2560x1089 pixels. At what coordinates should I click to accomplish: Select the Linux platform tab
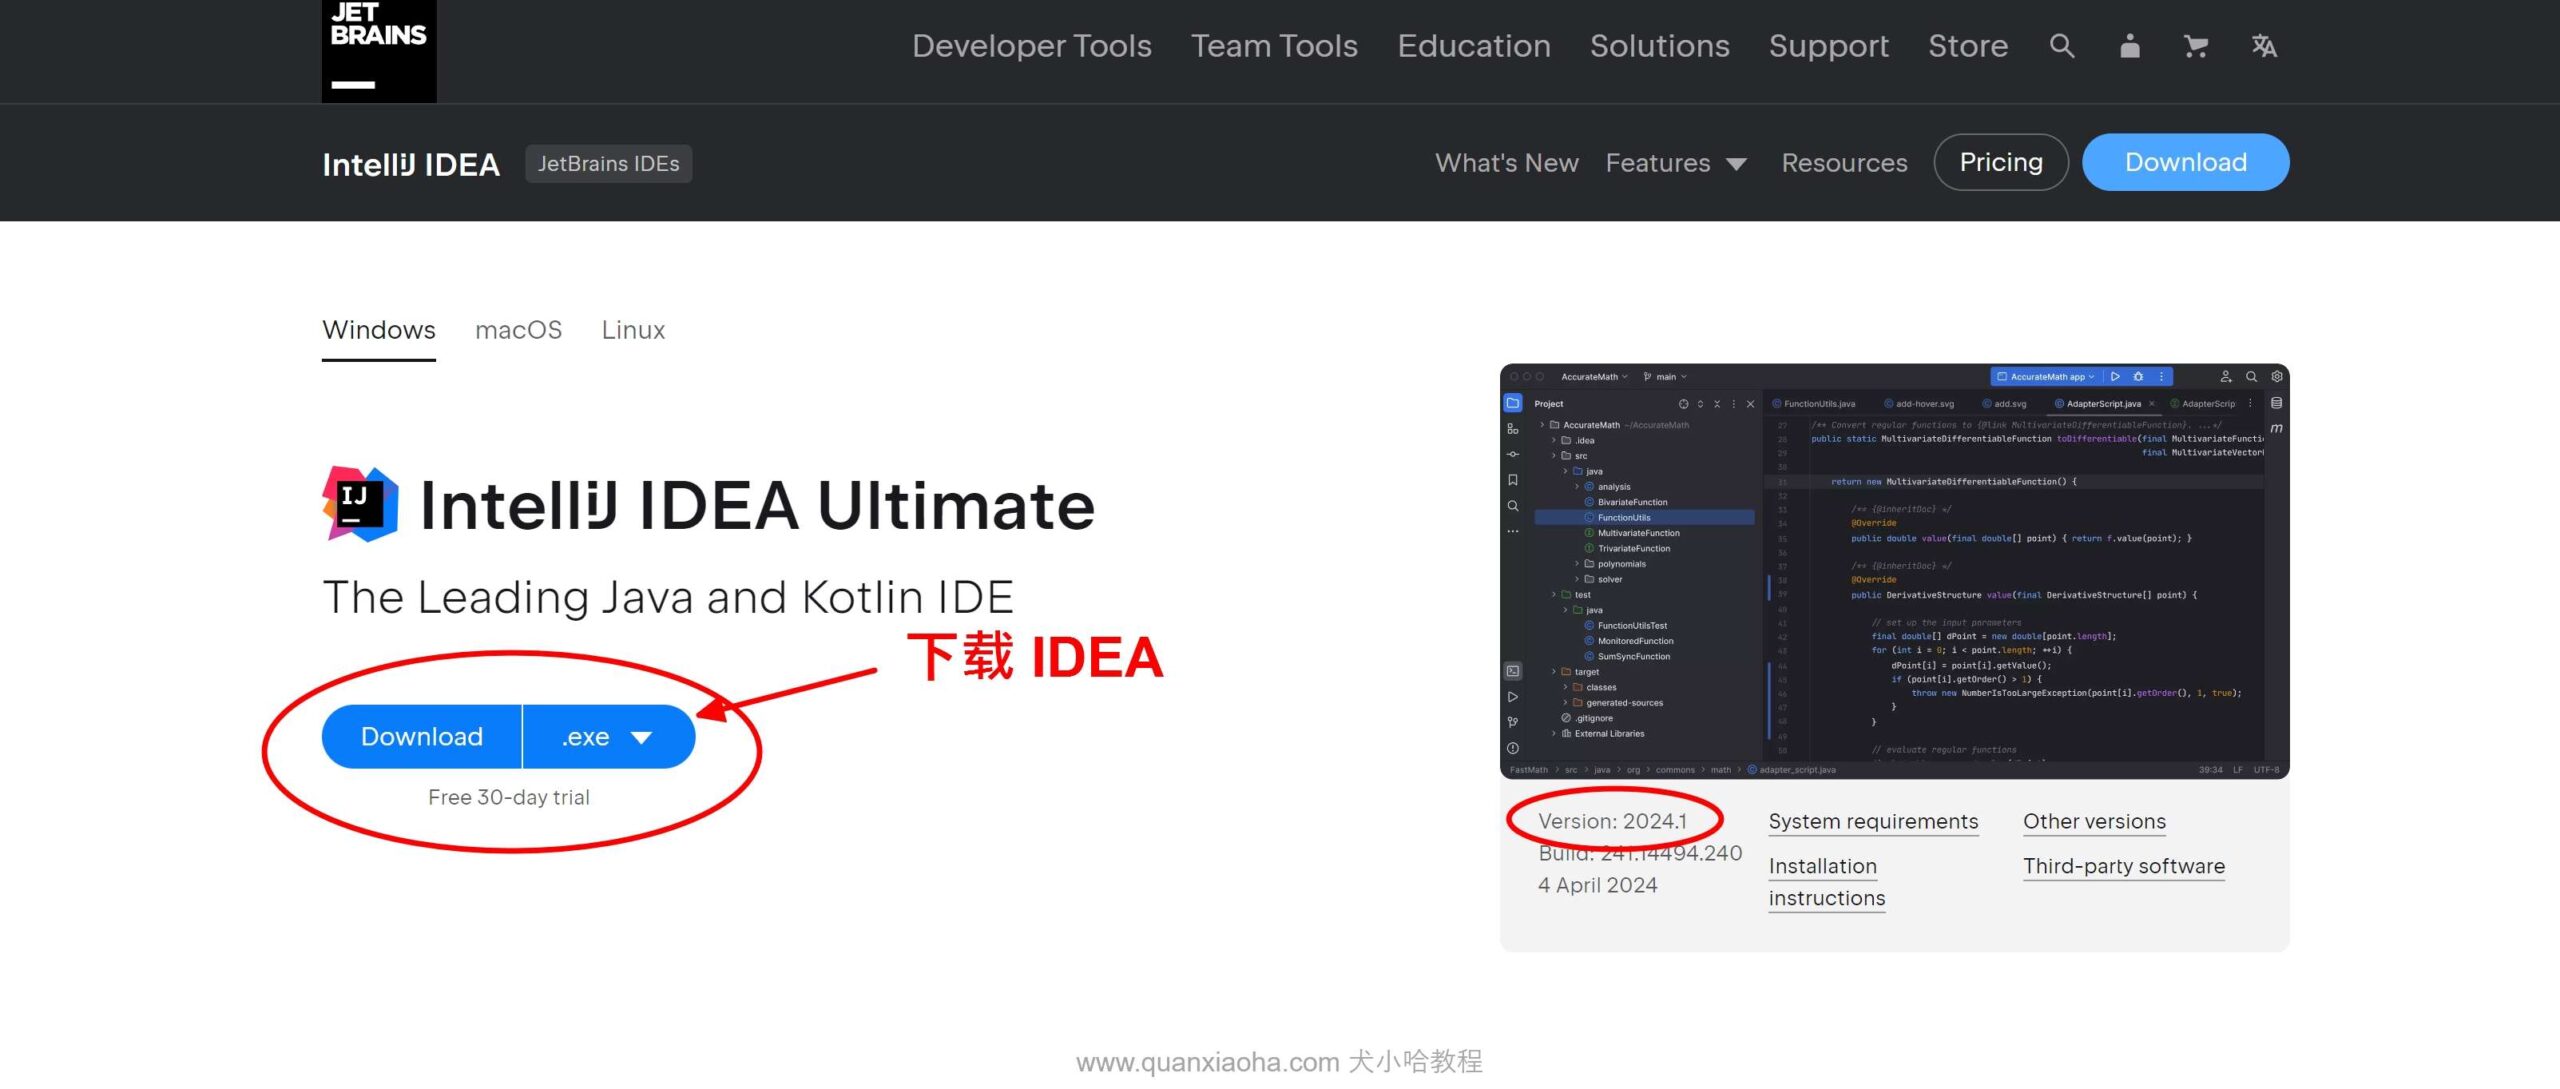633,328
